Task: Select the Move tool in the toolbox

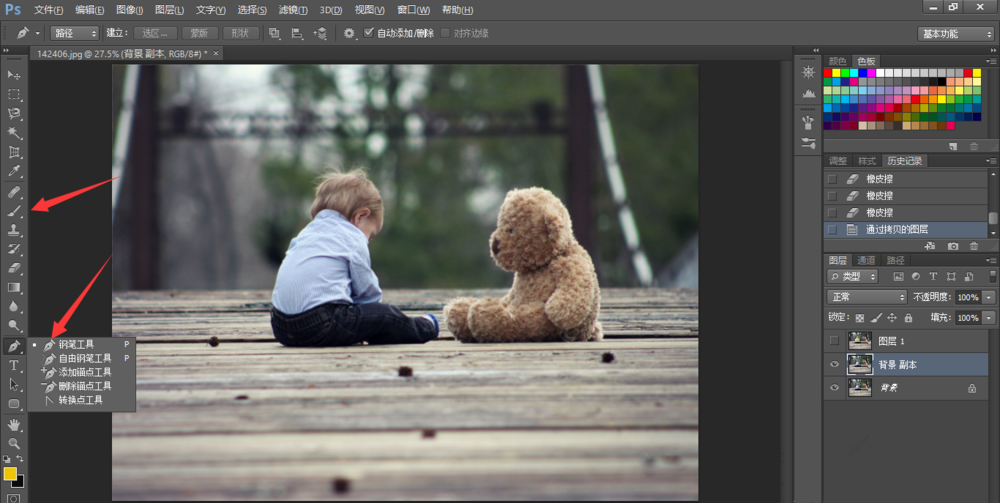Action: click(x=14, y=75)
